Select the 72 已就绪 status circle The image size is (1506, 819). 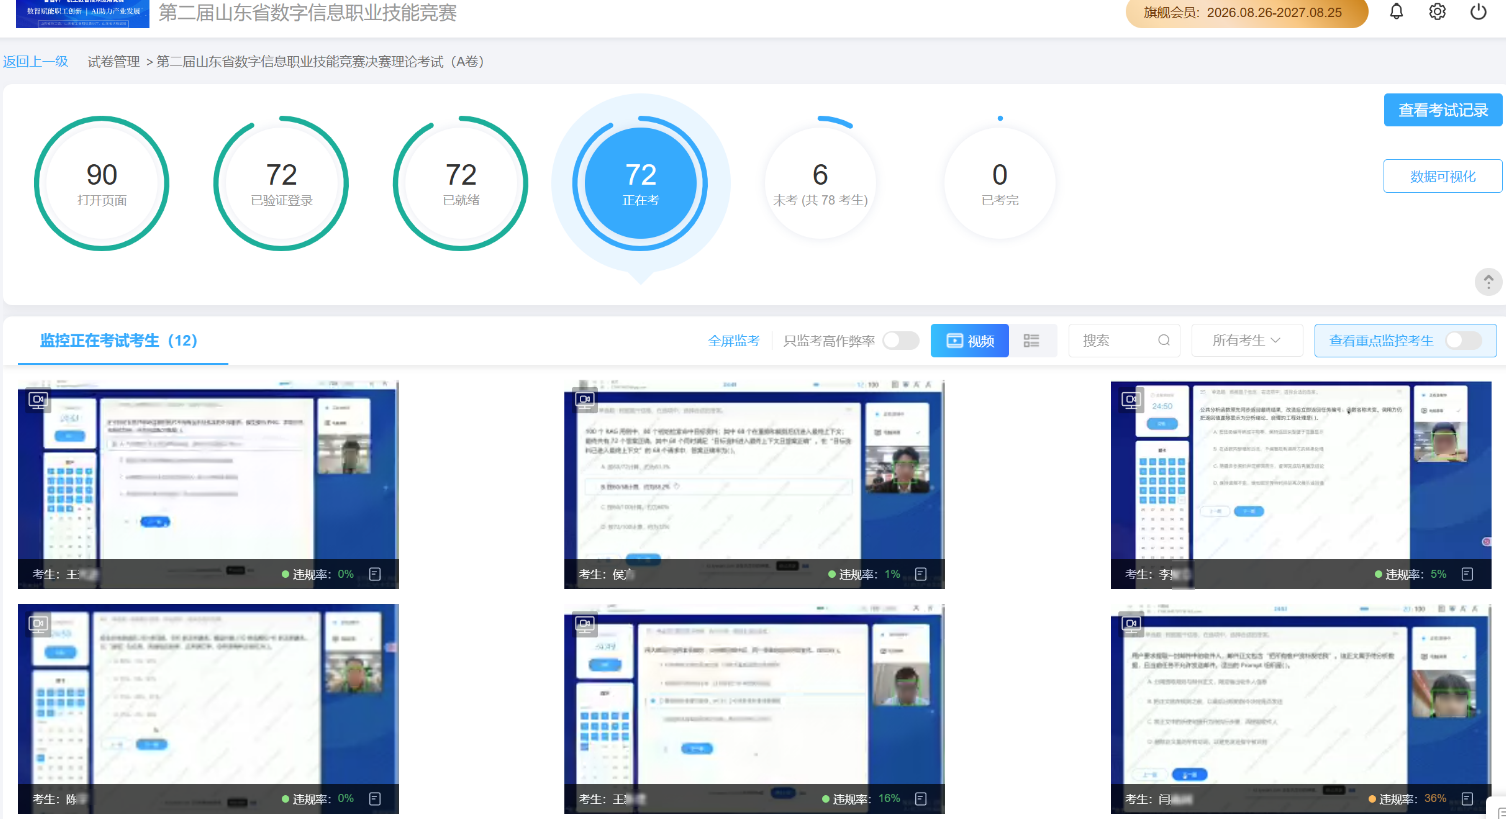(x=461, y=184)
